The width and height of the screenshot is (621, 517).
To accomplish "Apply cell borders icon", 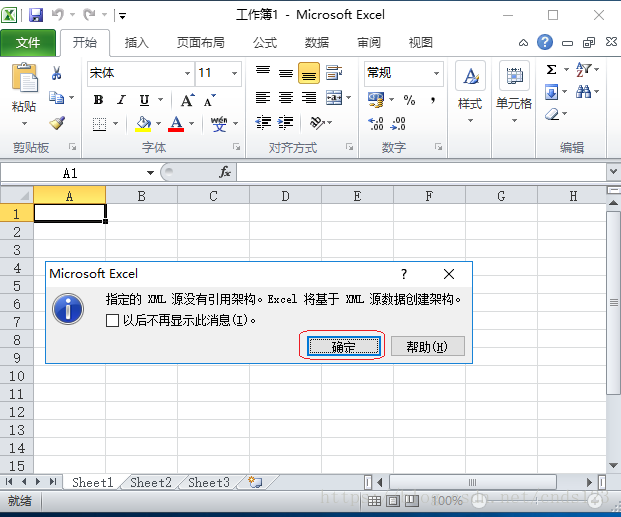I will 99,124.
